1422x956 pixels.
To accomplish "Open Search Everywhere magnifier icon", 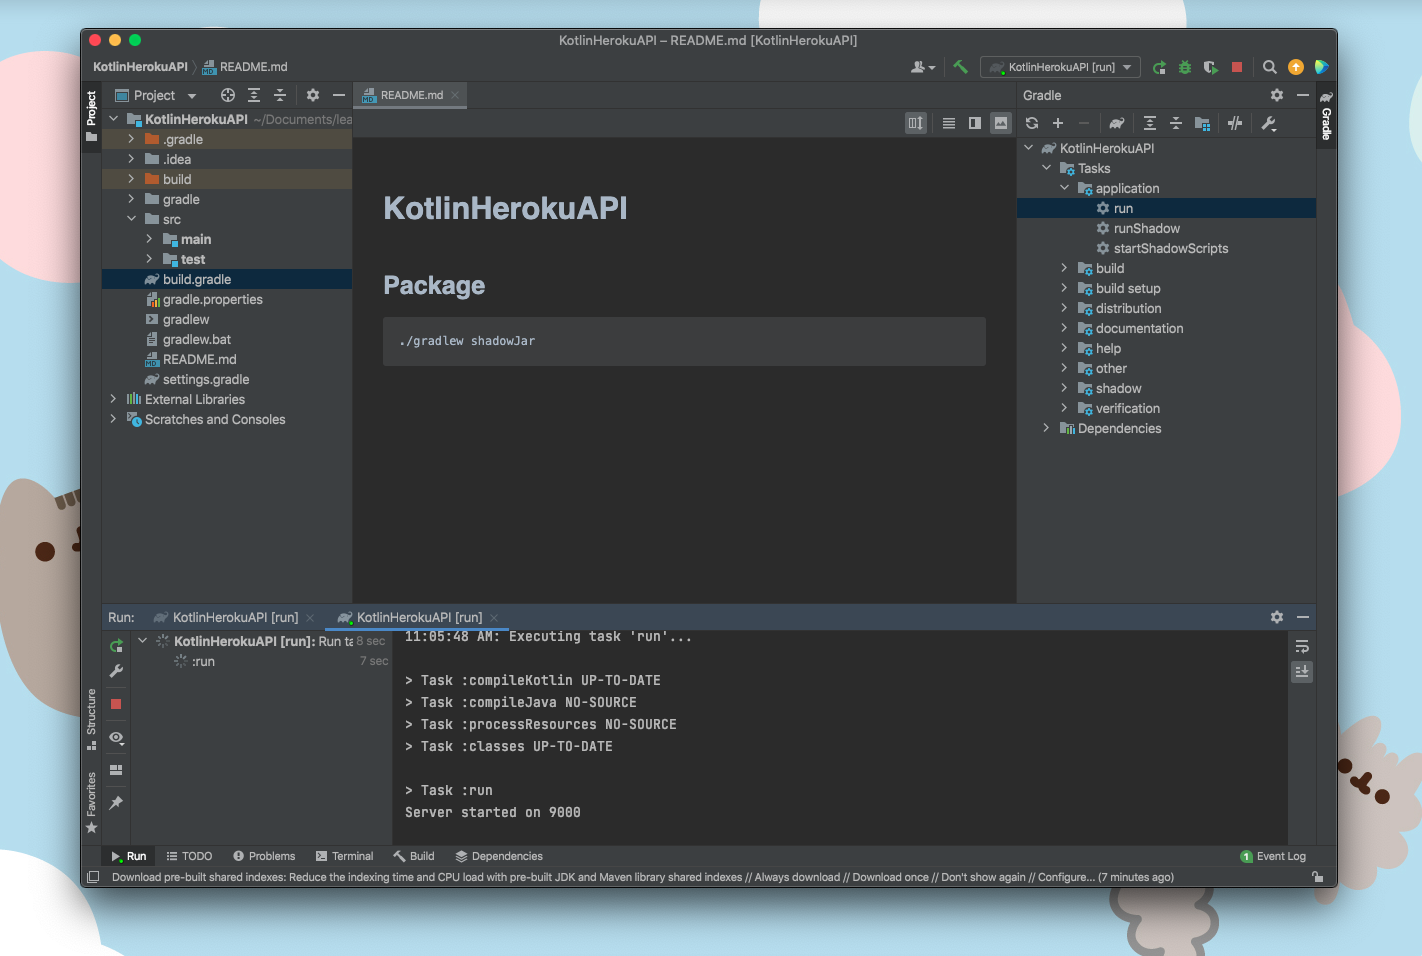I will pyautogui.click(x=1269, y=67).
